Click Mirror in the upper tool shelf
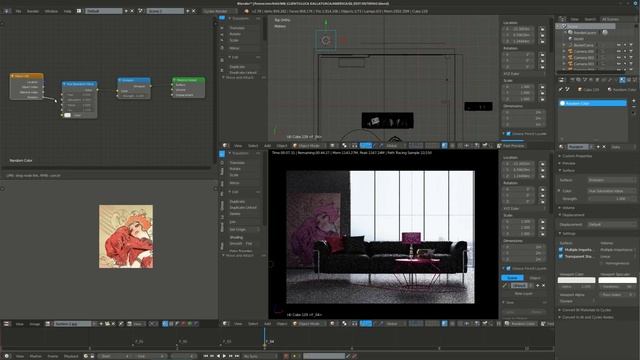The height and width of the screenshot is (360, 640). point(243,48)
